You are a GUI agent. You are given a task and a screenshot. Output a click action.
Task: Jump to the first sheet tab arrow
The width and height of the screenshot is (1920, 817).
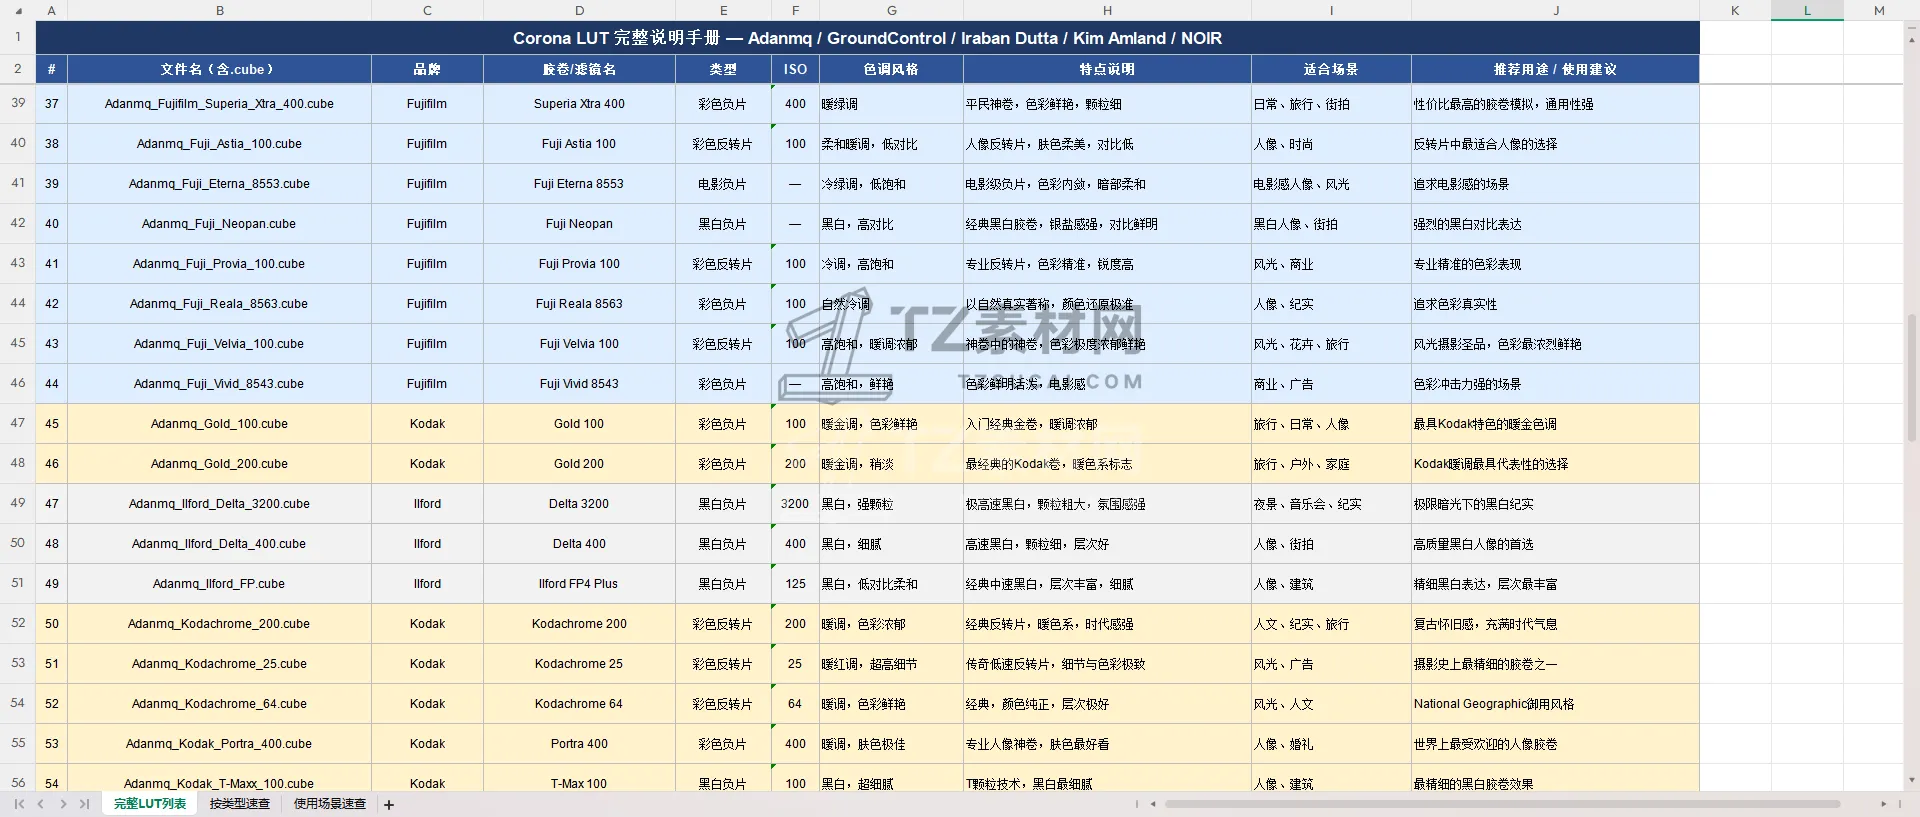click(x=19, y=804)
